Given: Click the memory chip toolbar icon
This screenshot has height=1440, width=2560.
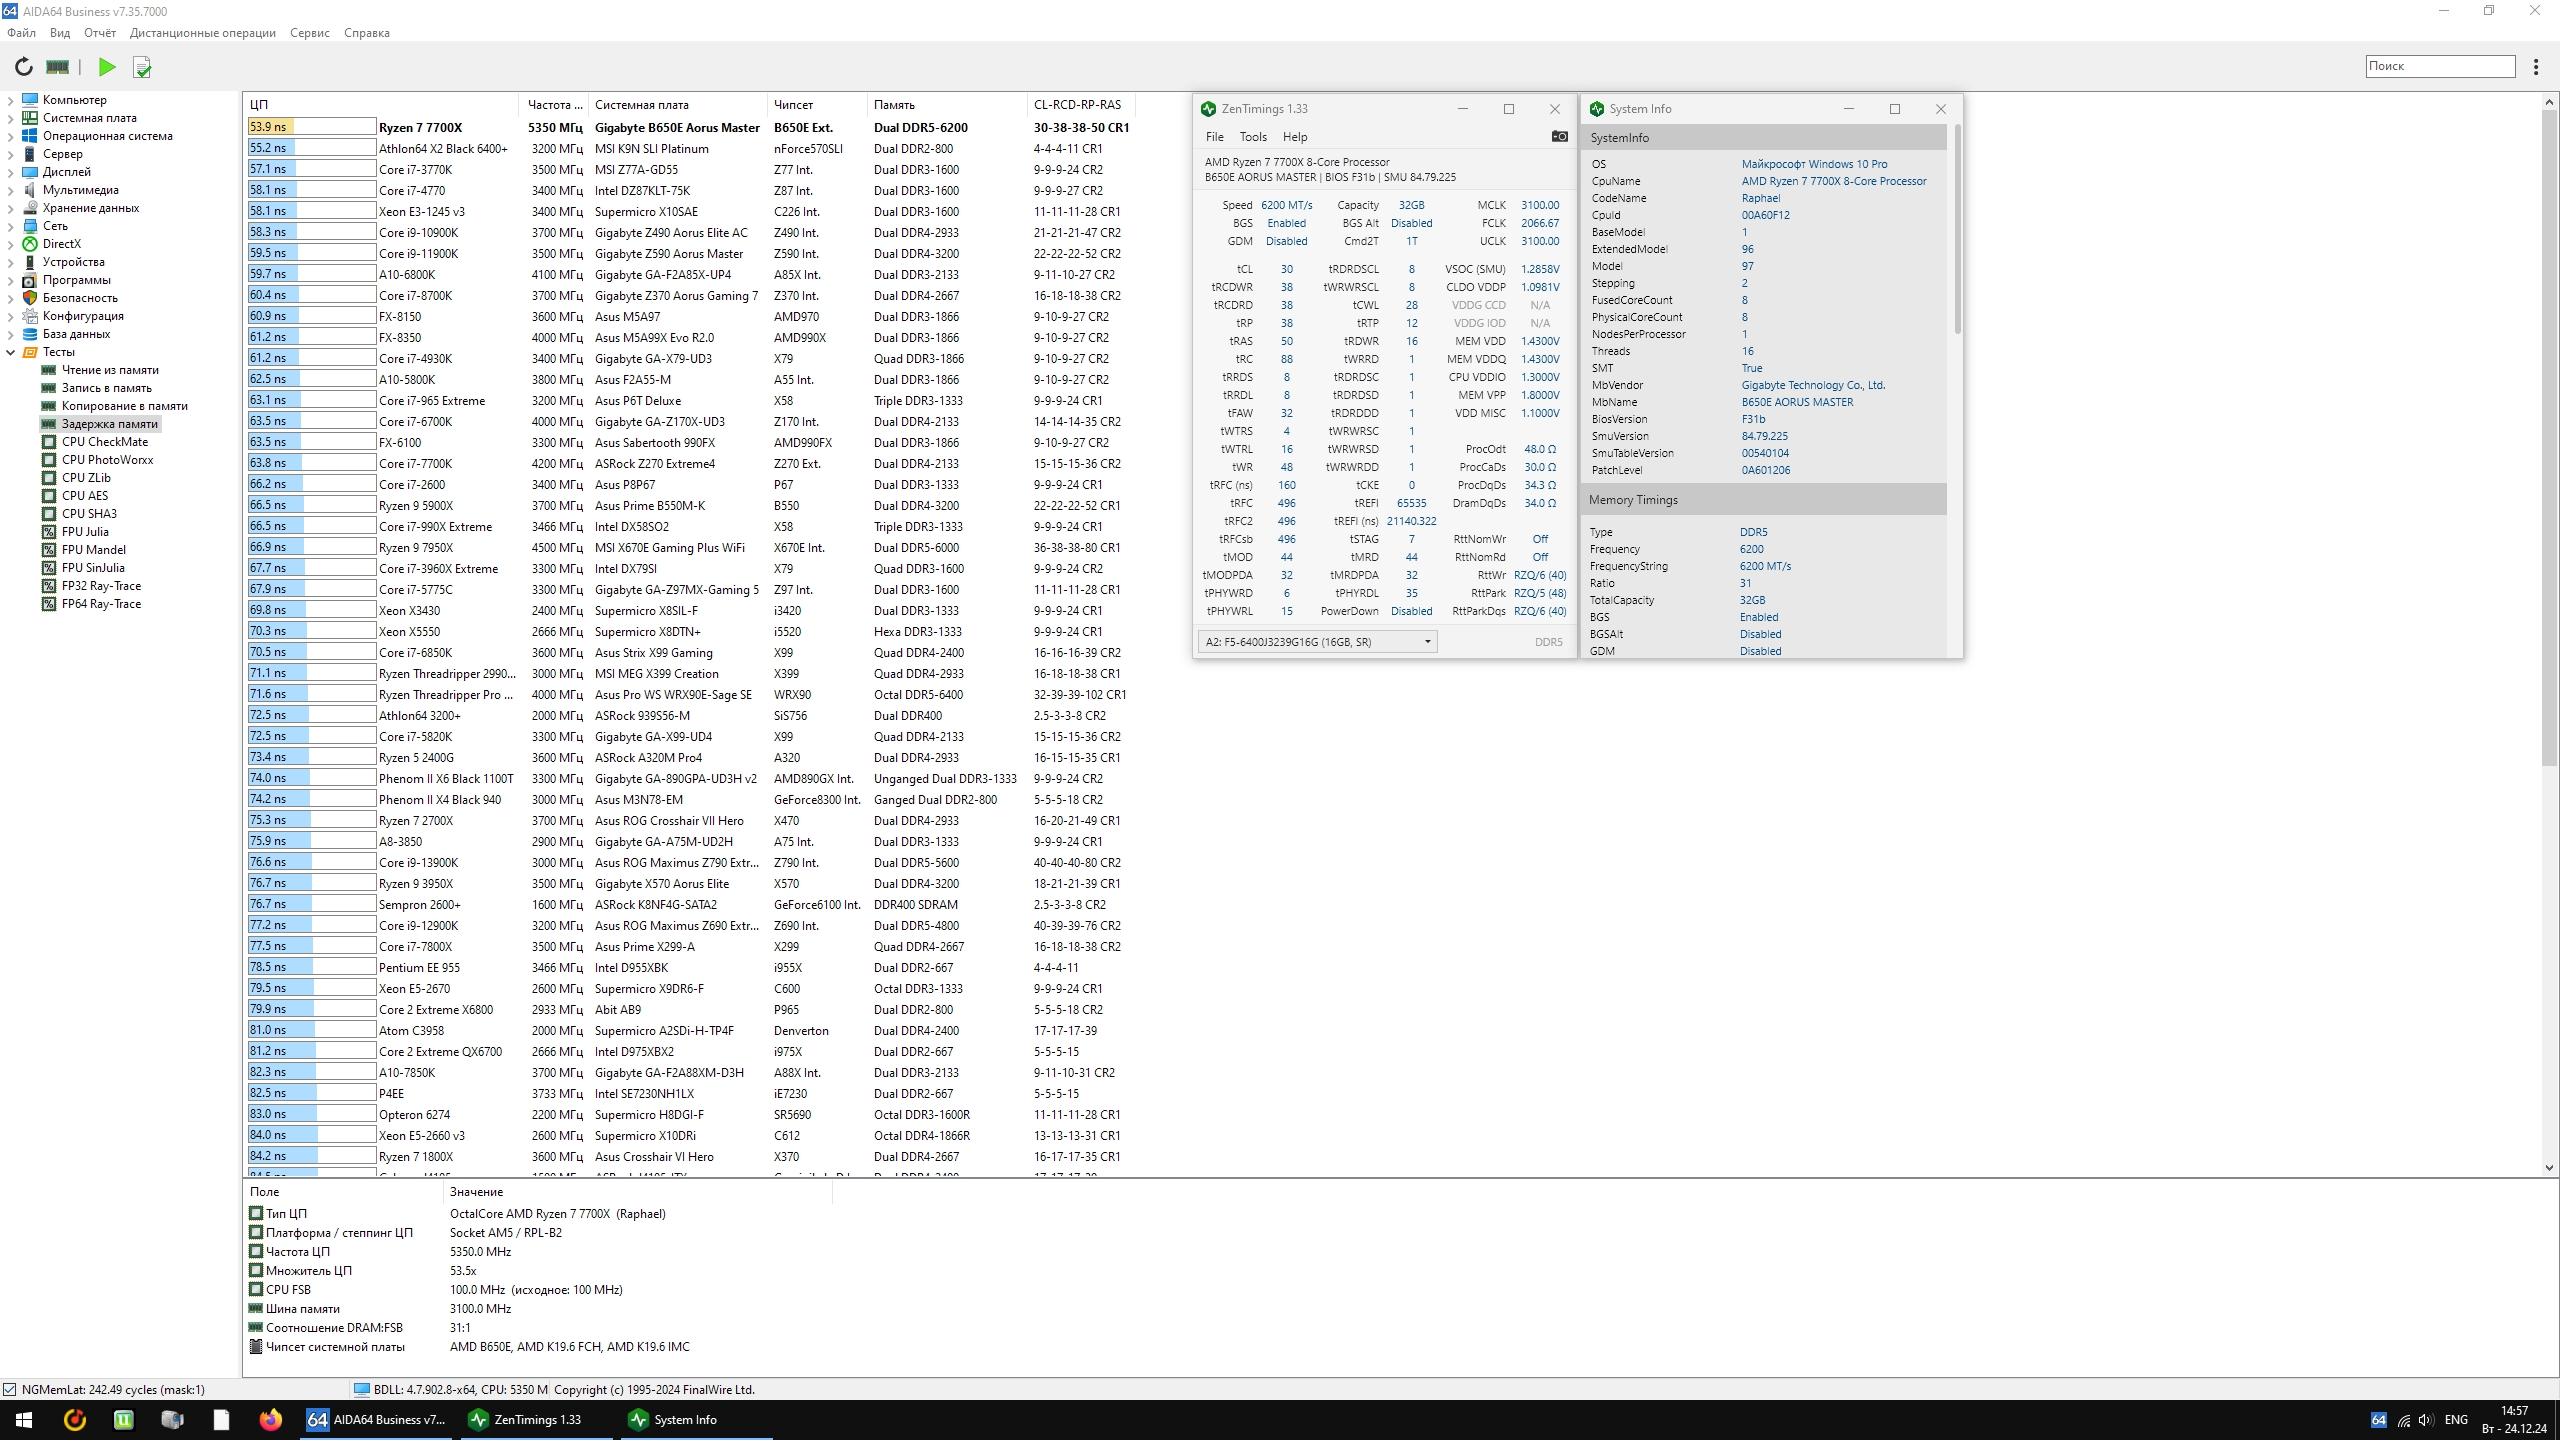Looking at the screenshot, I should (58, 67).
